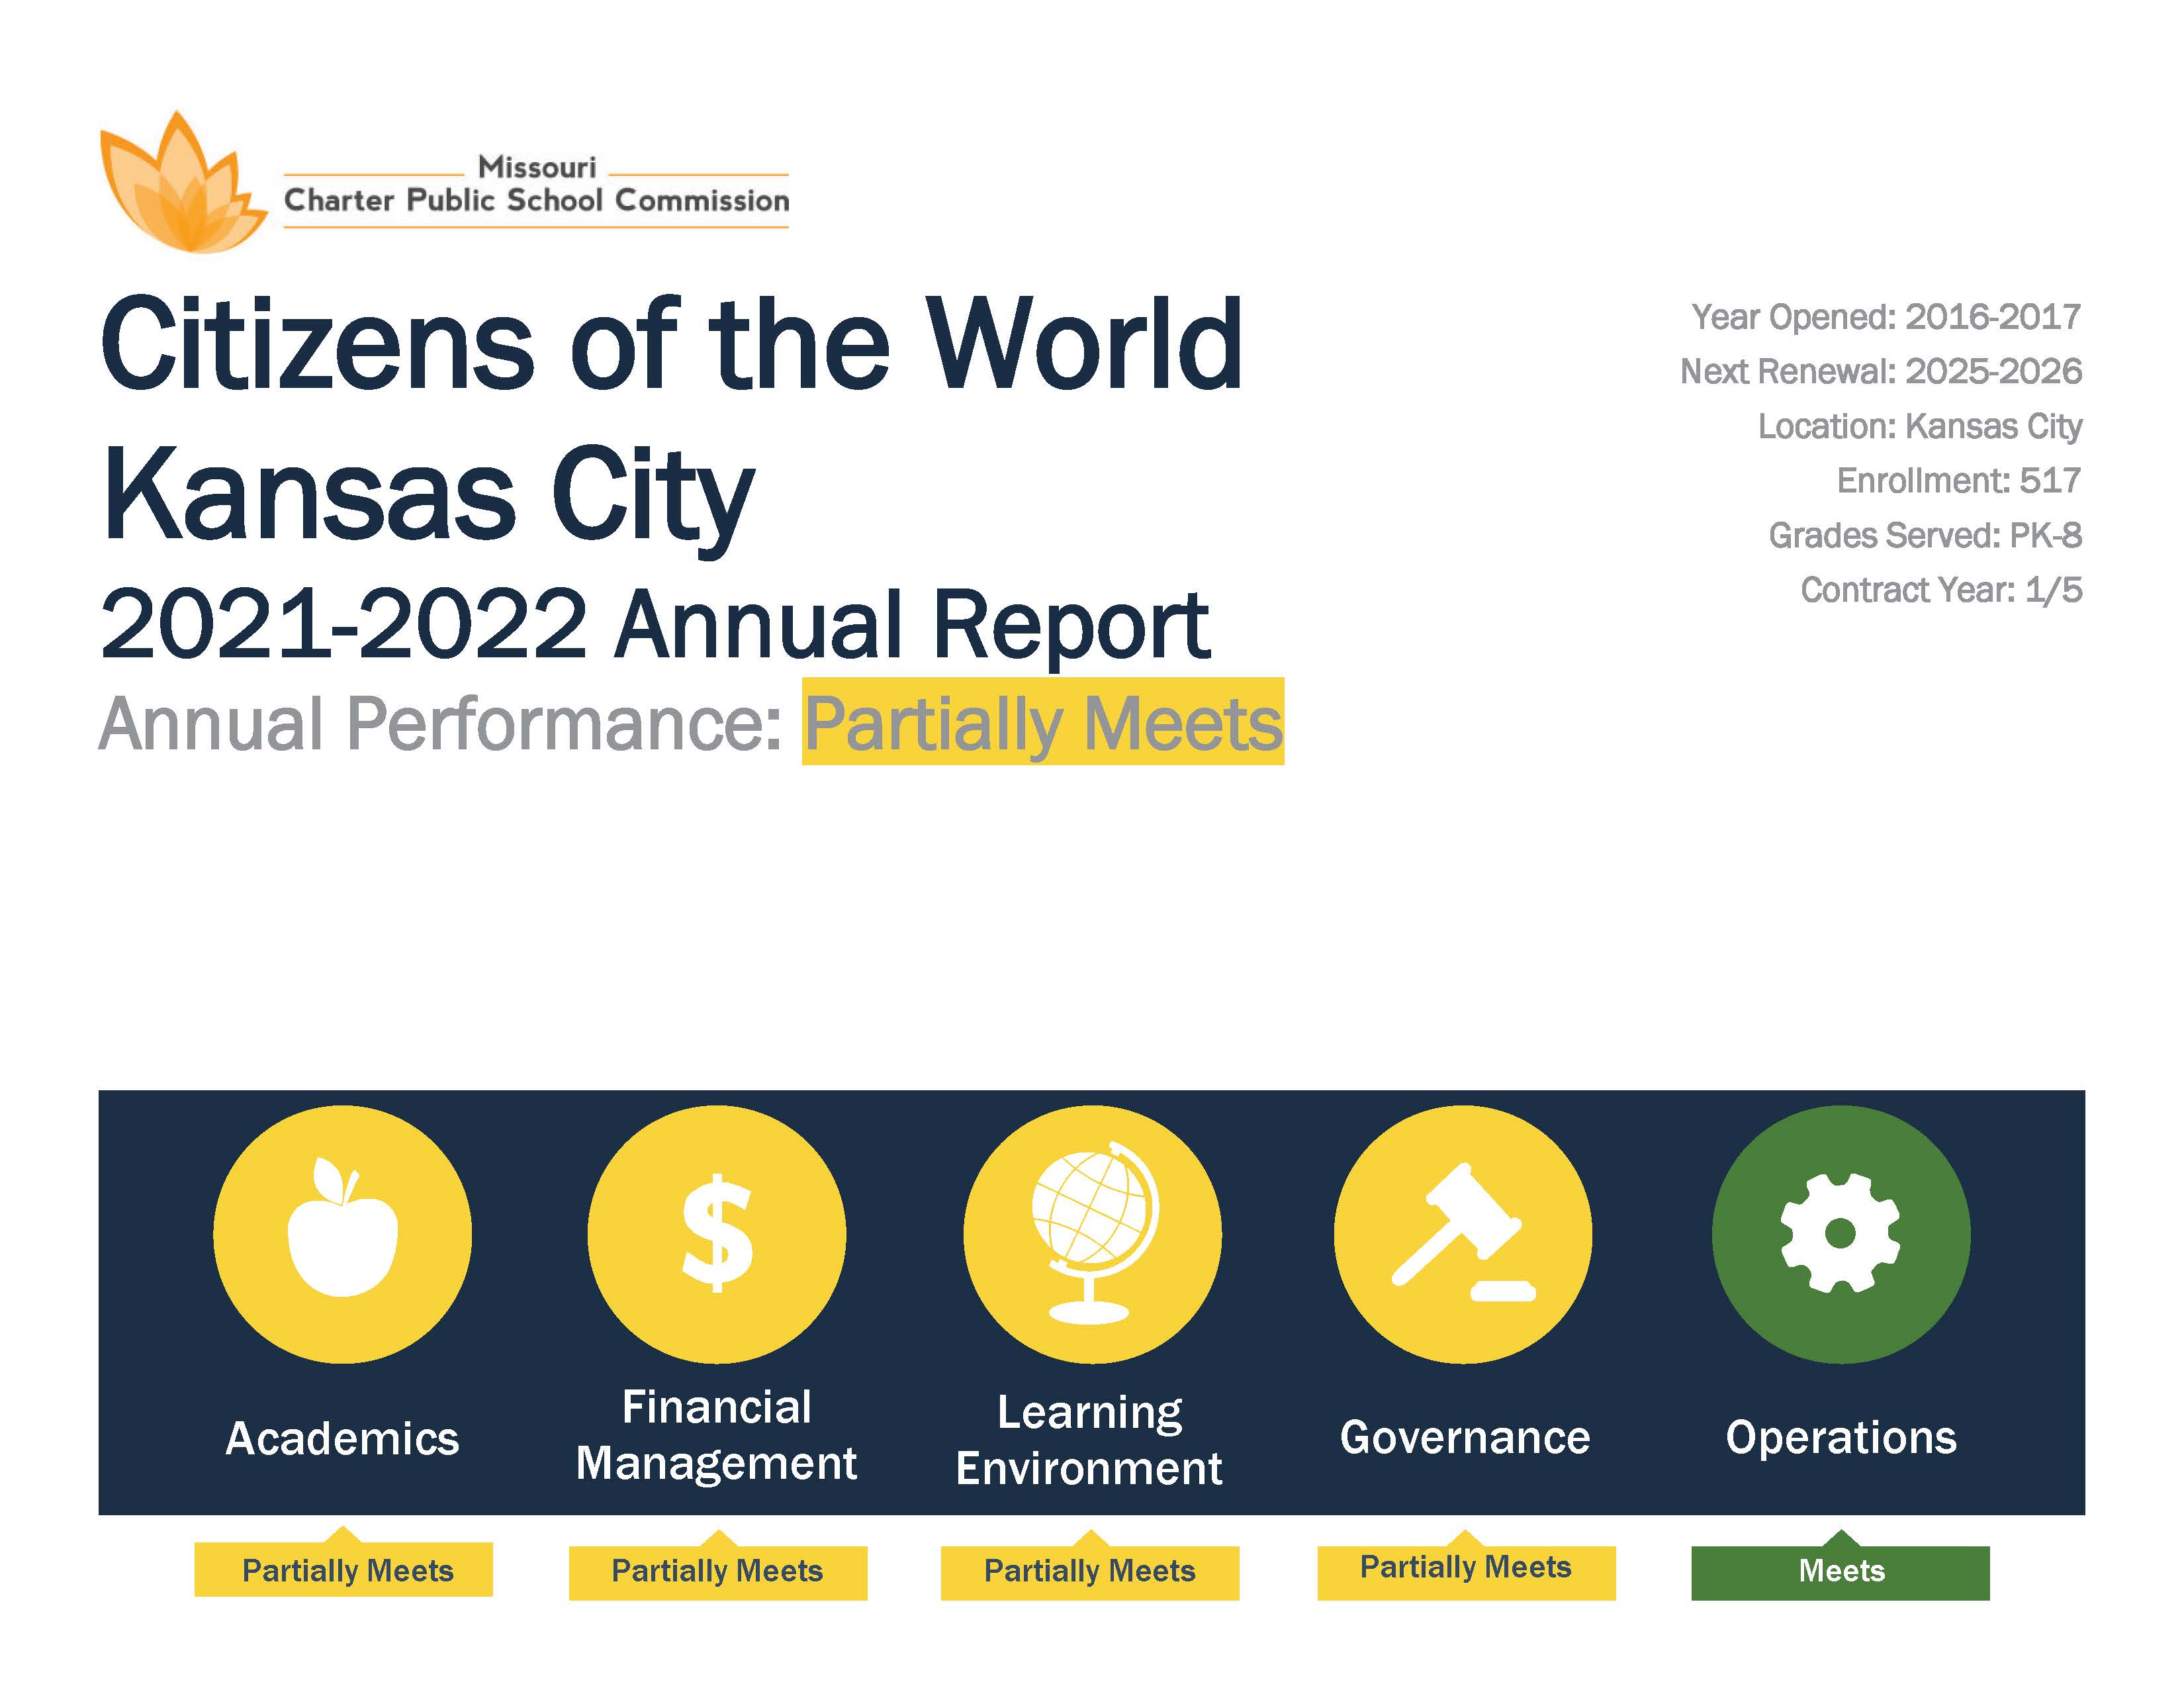Click the highlighted Annual Performance Partially Meets rating

pyautogui.click(x=1043, y=722)
